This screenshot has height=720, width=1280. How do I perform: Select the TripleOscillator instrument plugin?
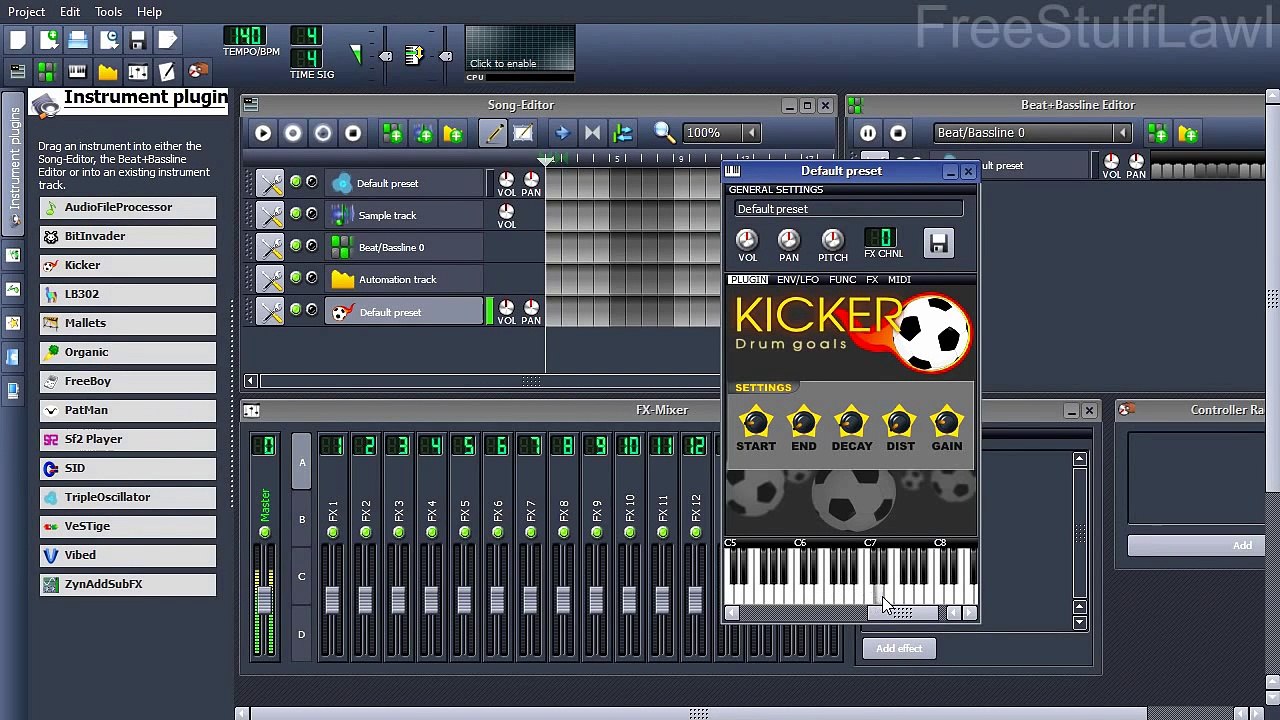click(128, 497)
